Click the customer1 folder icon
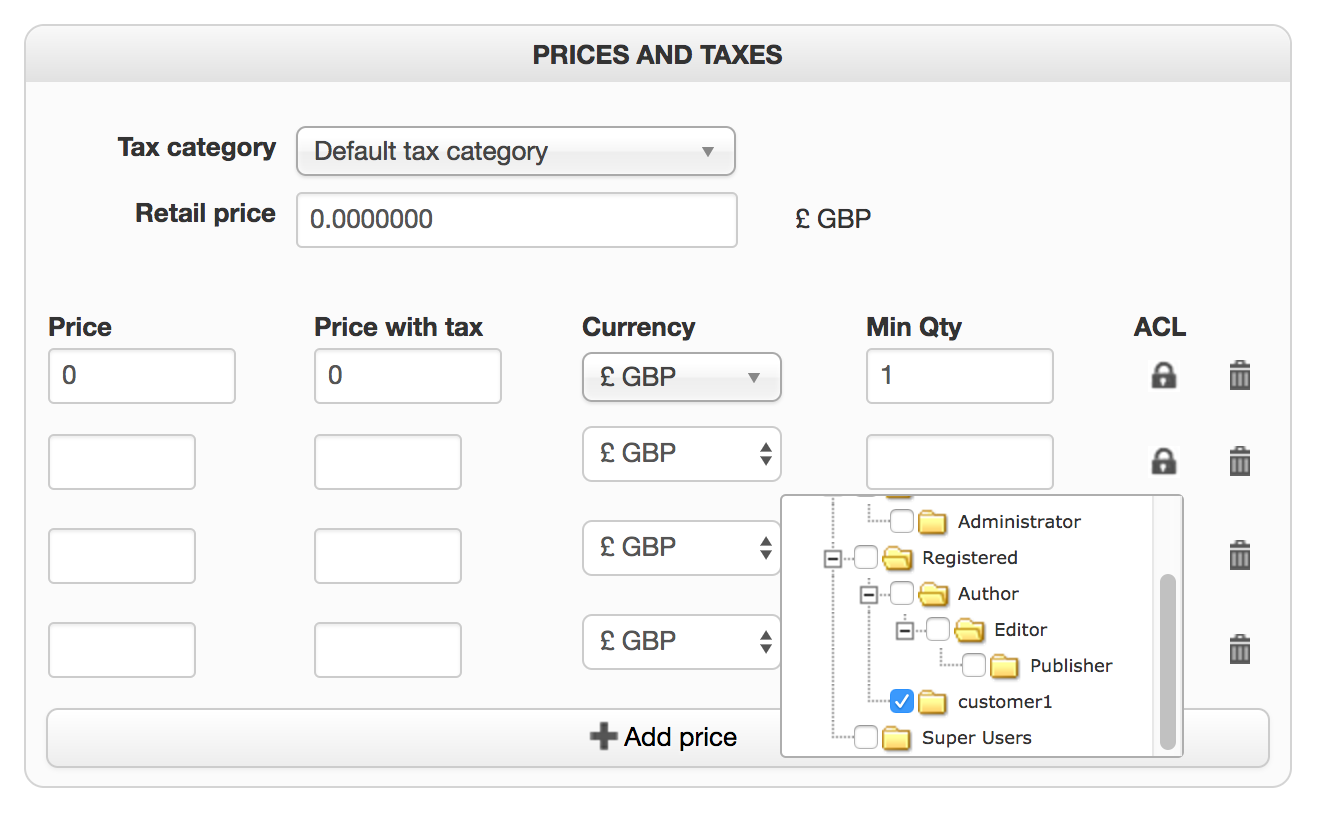Viewport: 1324px width, 822px height. pos(933,702)
